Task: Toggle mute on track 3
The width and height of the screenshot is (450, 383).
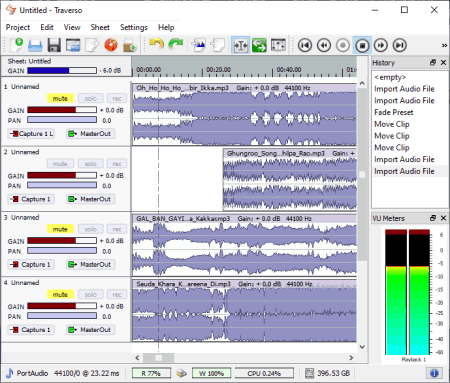Action: pyautogui.click(x=60, y=229)
